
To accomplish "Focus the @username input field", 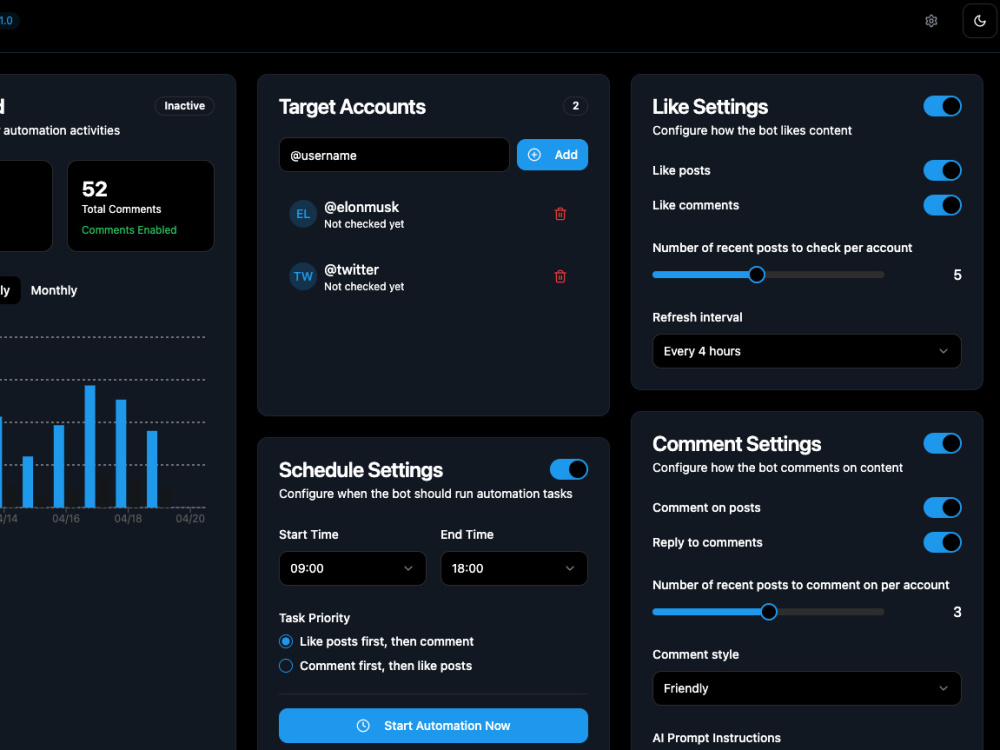I will click(394, 155).
